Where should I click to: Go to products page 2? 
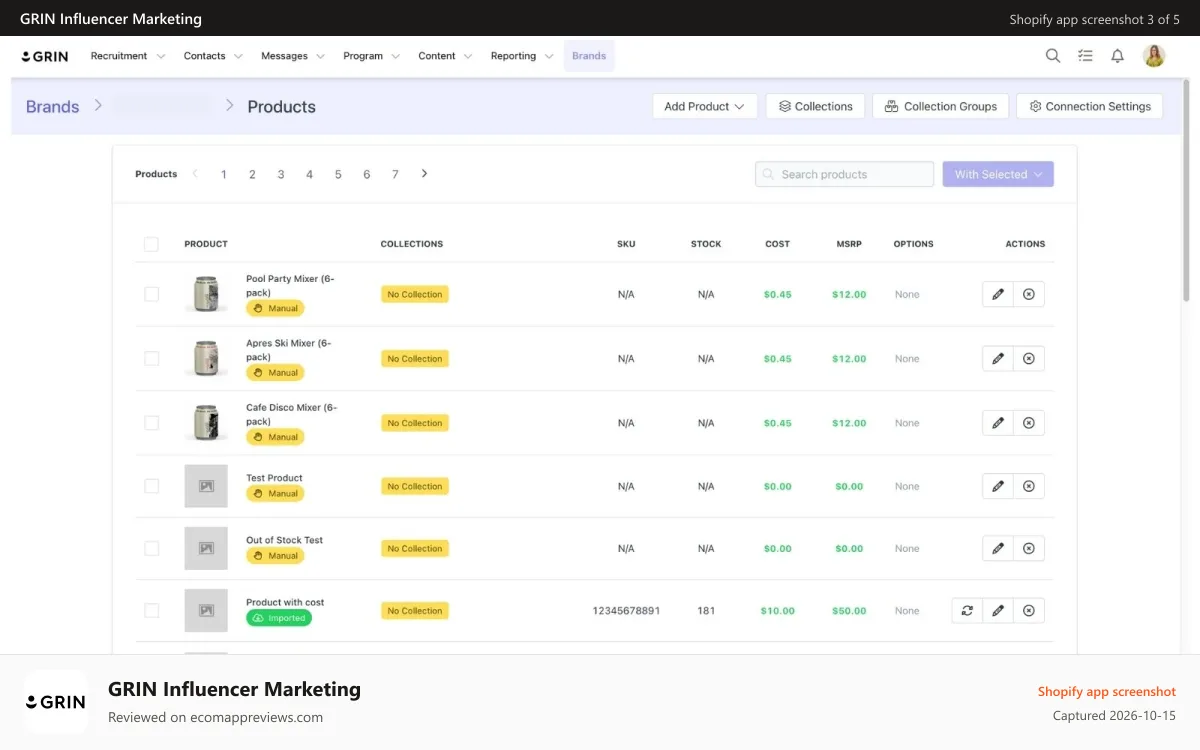click(252, 174)
